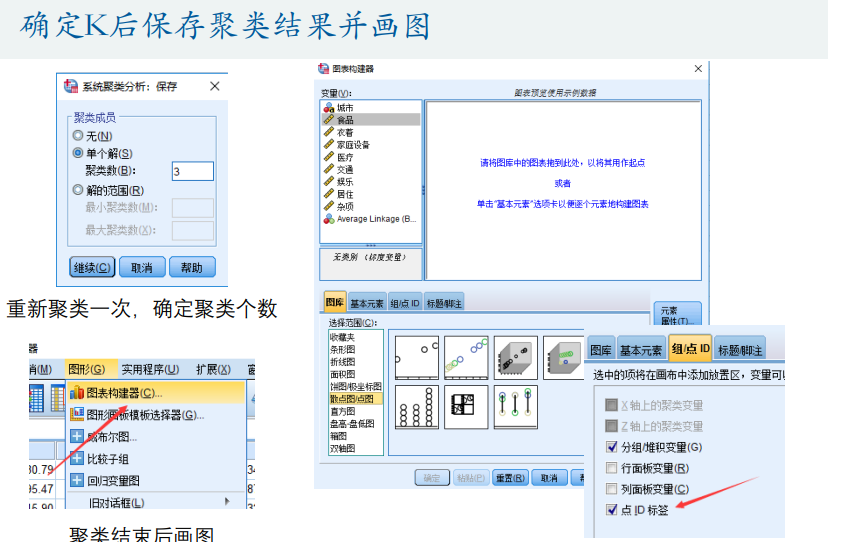The height and width of the screenshot is (542, 846).
Task: Open the 图形 menu in menu bar
Action: point(91,369)
